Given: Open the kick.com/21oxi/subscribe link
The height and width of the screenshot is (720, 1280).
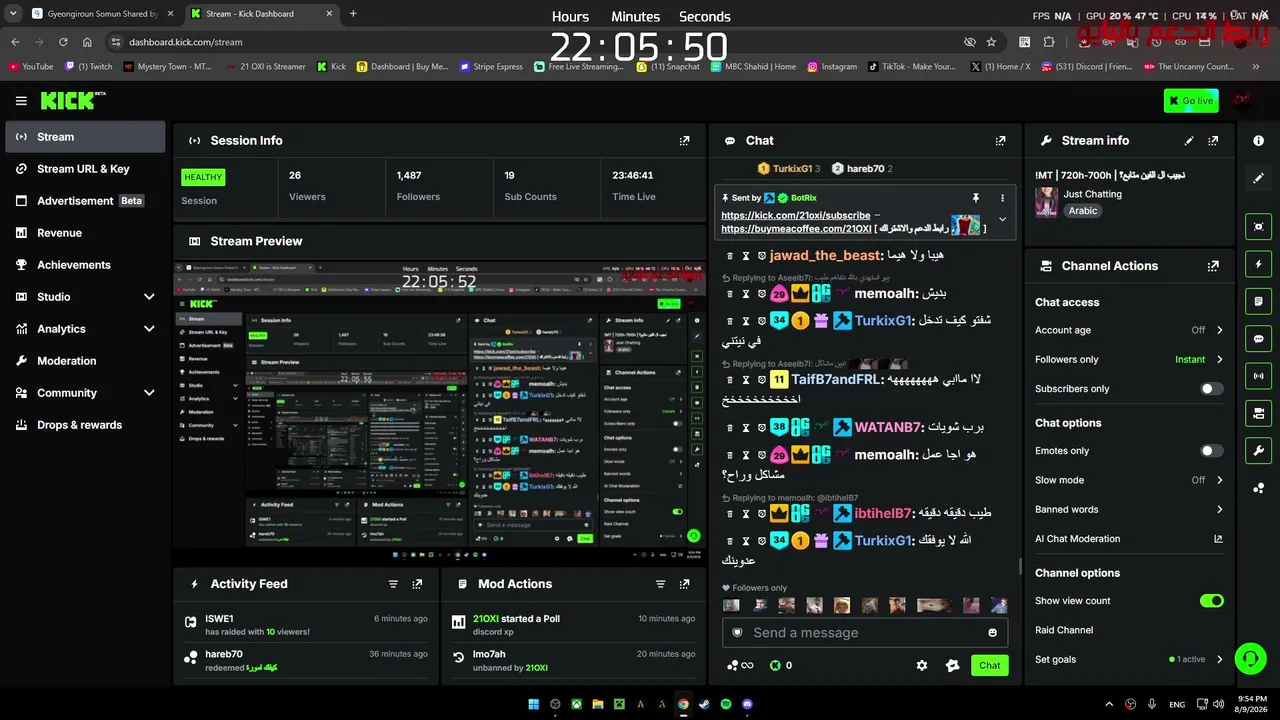Looking at the screenshot, I should [x=795, y=215].
